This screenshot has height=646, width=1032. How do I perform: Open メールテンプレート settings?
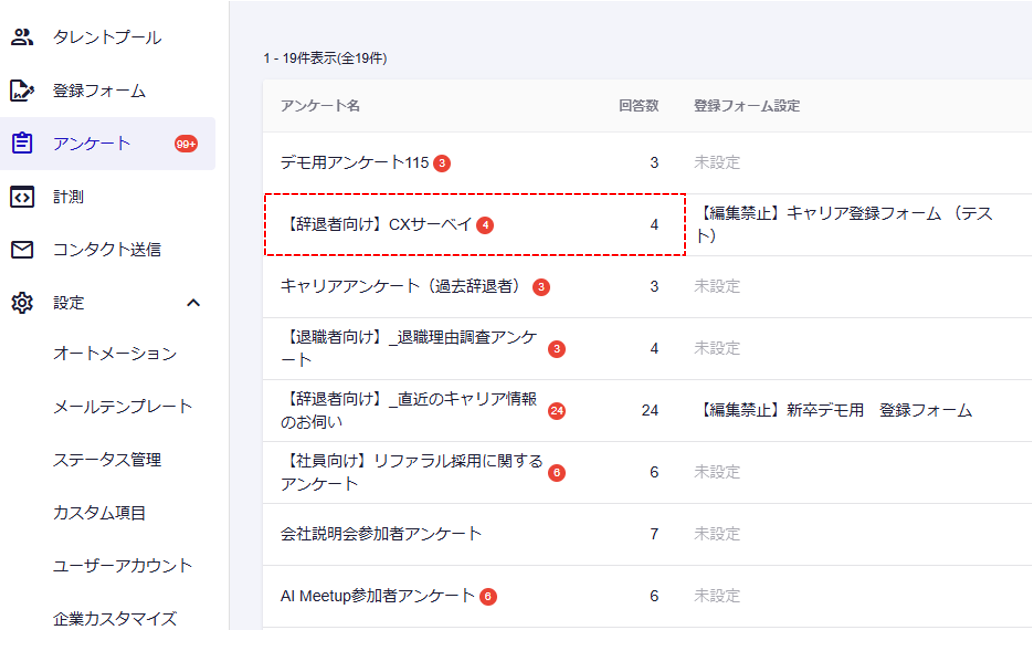click(x=122, y=407)
